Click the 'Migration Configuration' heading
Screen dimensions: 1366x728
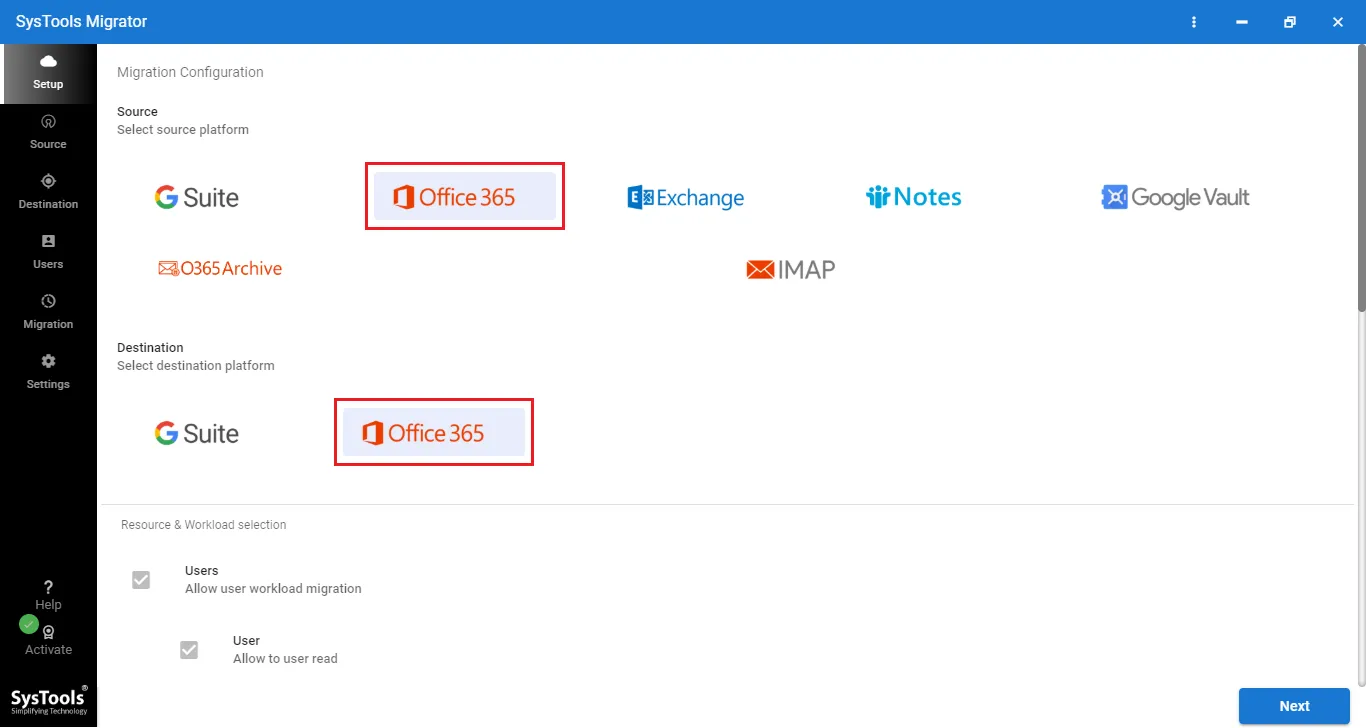[x=190, y=72]
